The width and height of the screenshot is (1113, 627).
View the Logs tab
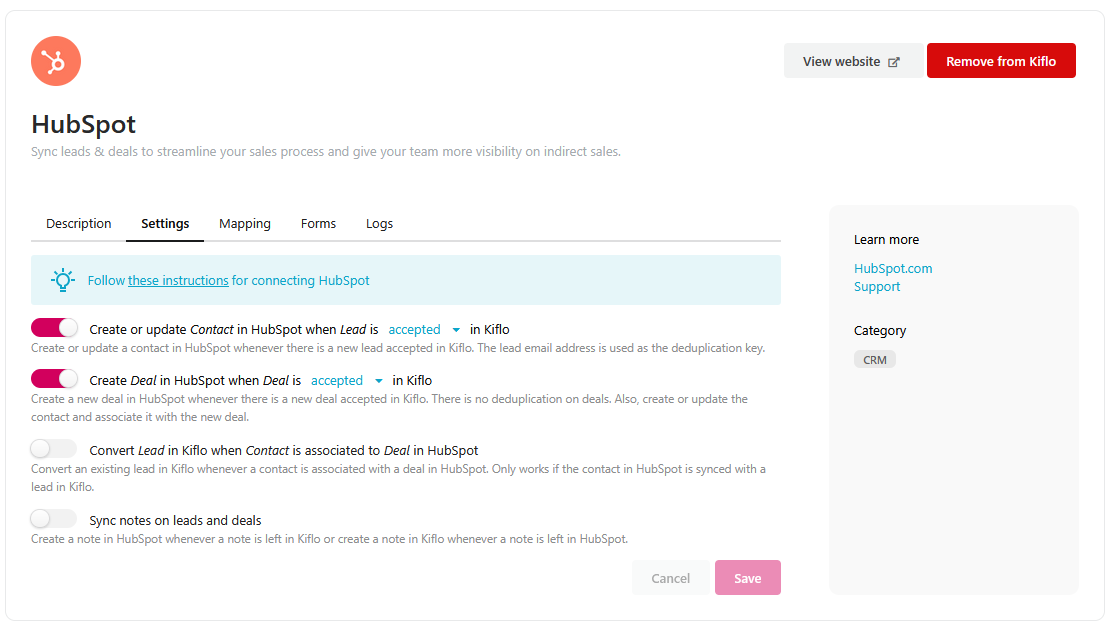(379, 224)
